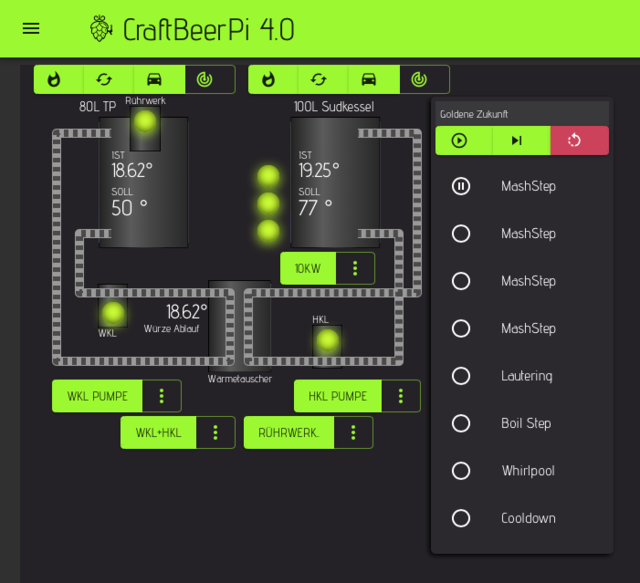The height and width of the screenshot is (583, 640).
Task: Click the Rührwerk LED indicator on the 80L TP kettle
Action: point(145,121)
